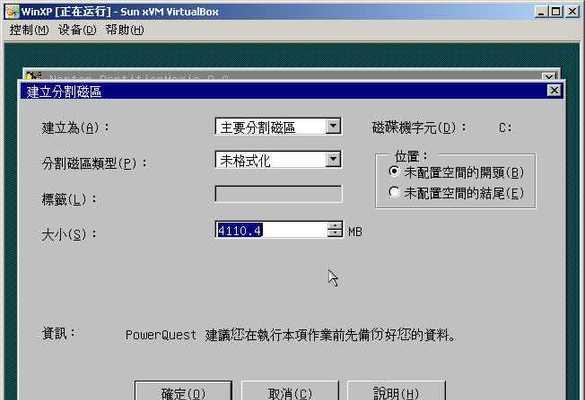Screen dimensions: 585x400
Task: Close the 建立分割磁區 dialog with its X icon
Action: tap(554, 90)
